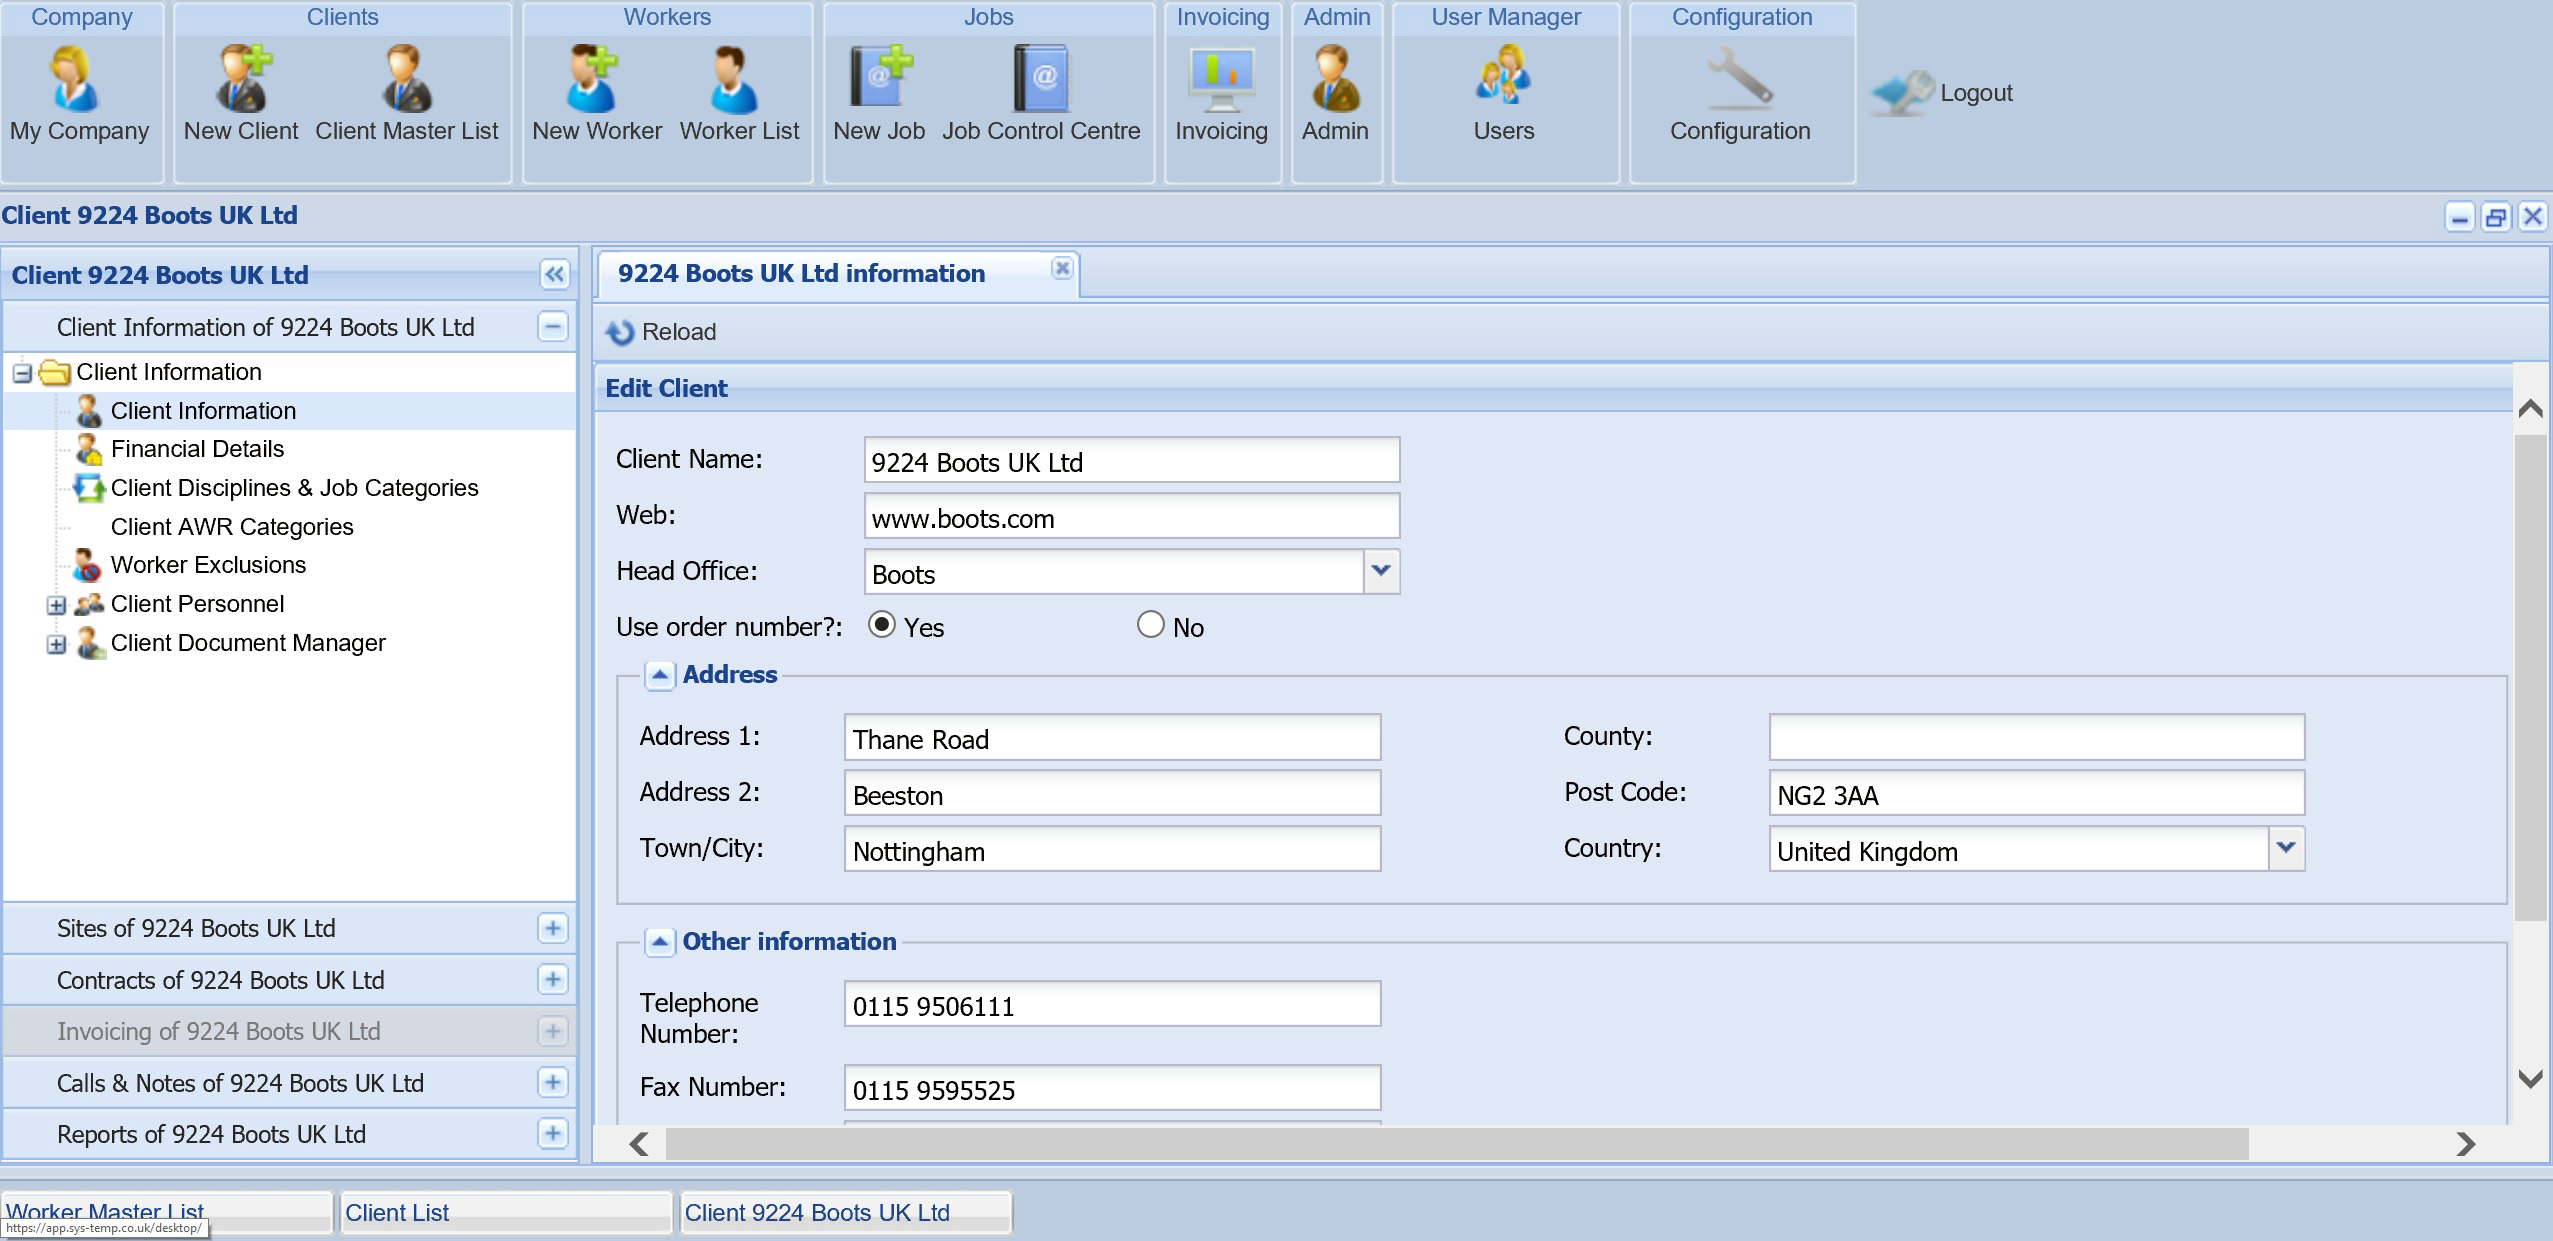This screenshot has height=1241, width=2553.
Task: Click the vertical scrollbar down arrow
Action: point(2530,1079)
